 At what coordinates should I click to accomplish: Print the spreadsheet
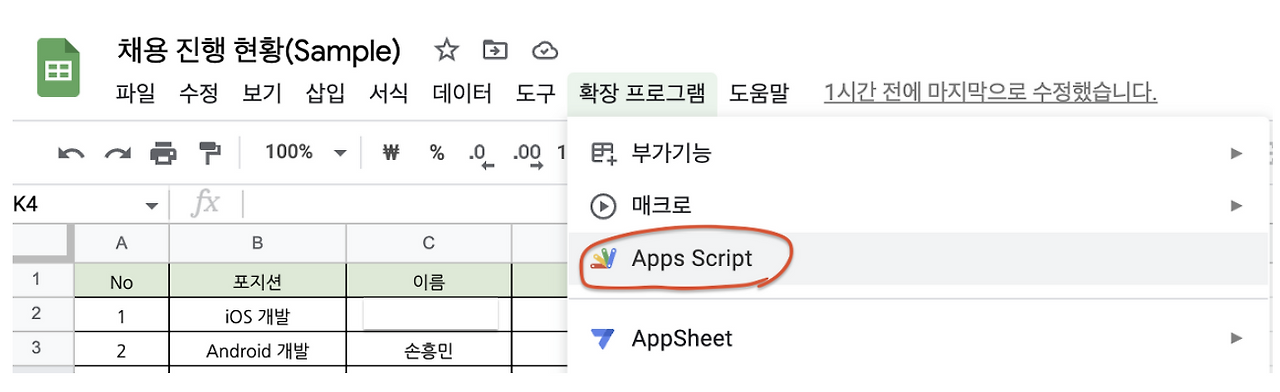(163, 153)
